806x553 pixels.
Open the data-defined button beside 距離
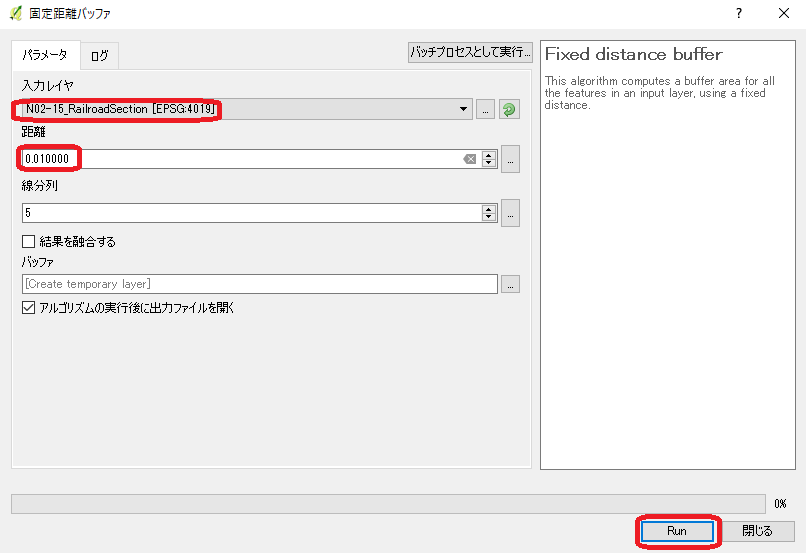(510, 159)
